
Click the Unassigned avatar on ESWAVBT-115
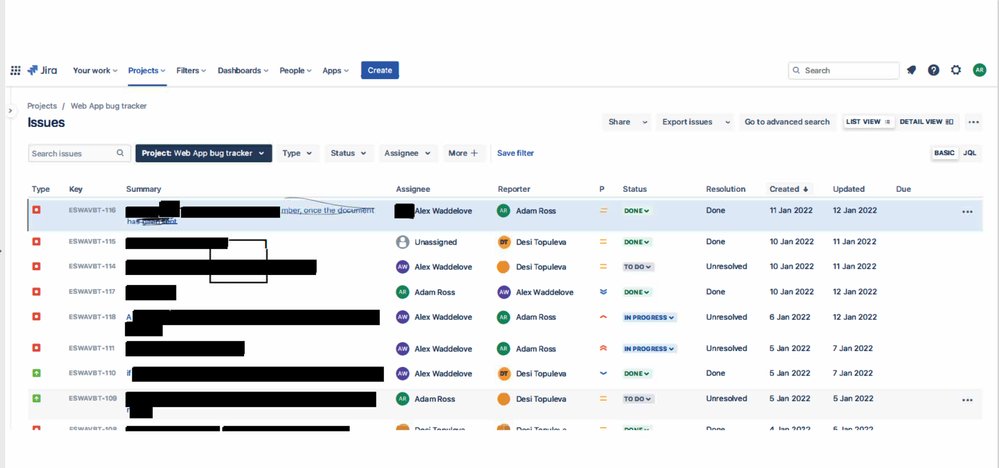pyautogui.click(x=402, y=242)
